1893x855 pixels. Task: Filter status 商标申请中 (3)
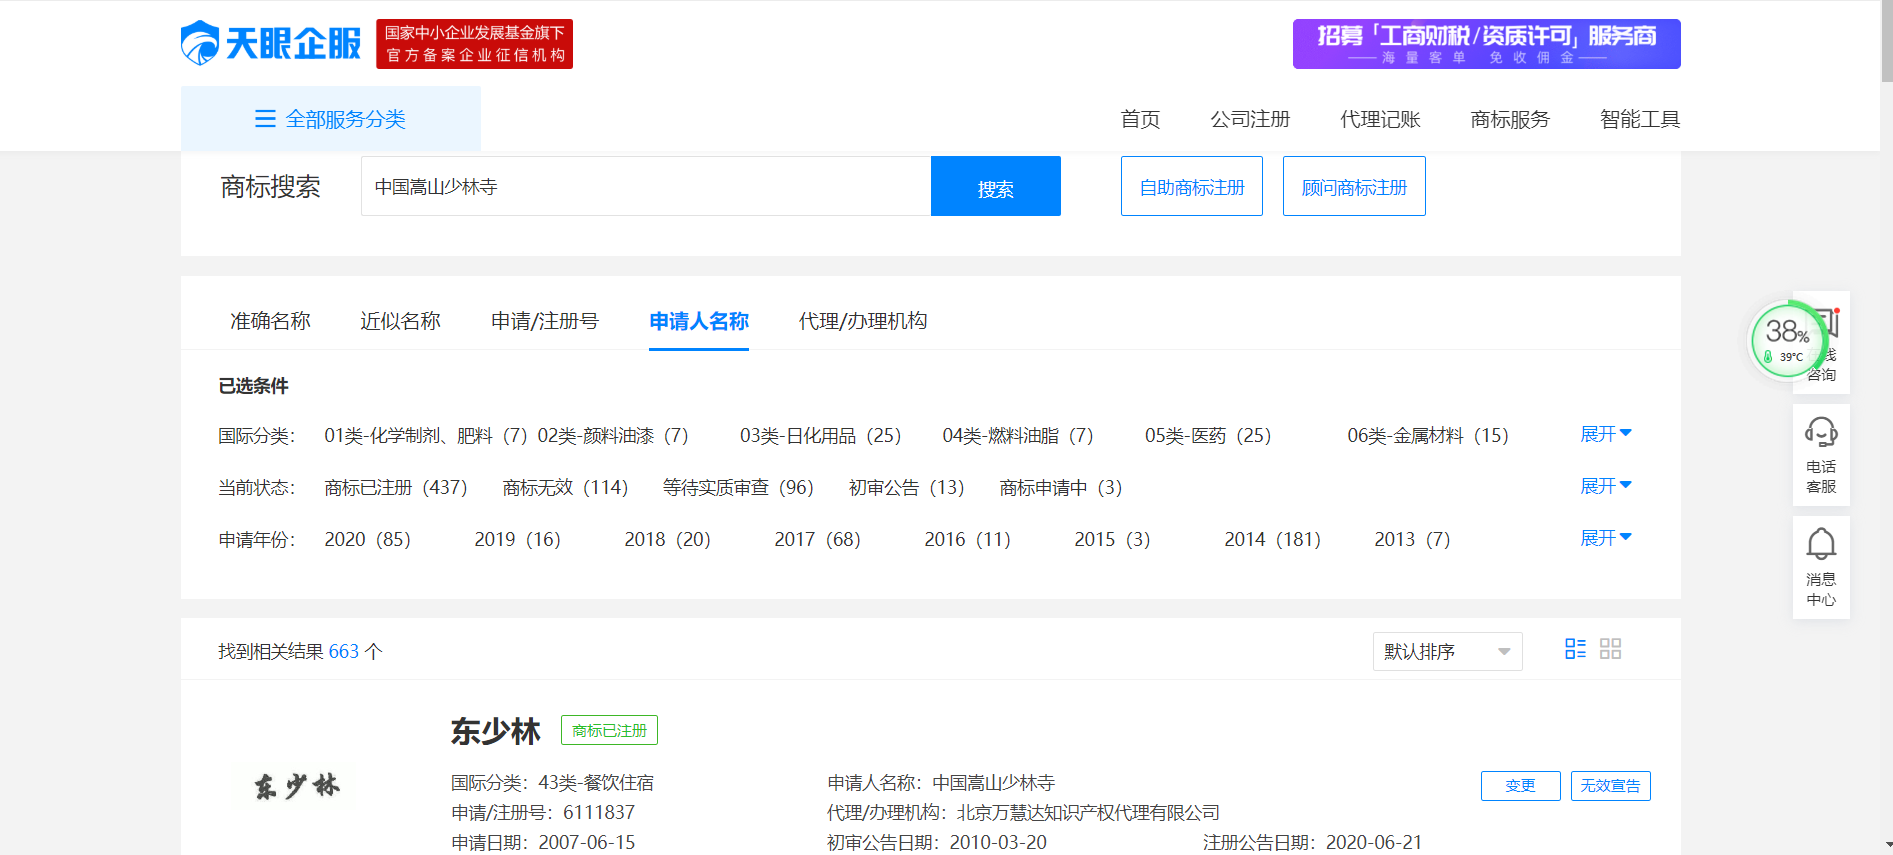pyautogui.click(x=1061, y=487)
